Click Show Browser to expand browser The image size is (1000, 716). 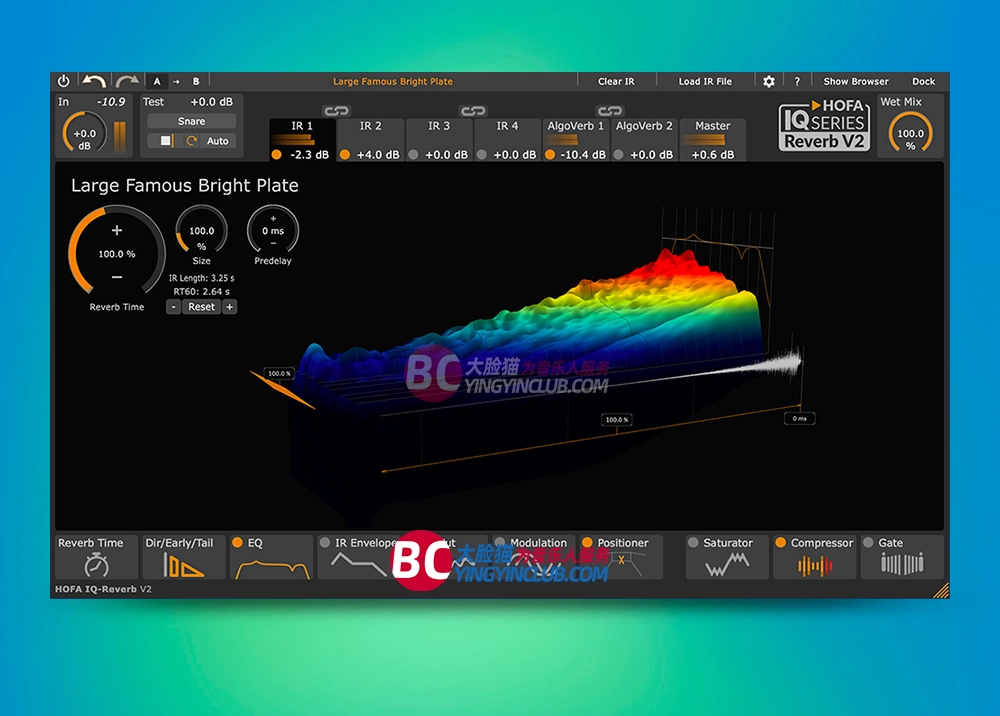tap(855, 81)
